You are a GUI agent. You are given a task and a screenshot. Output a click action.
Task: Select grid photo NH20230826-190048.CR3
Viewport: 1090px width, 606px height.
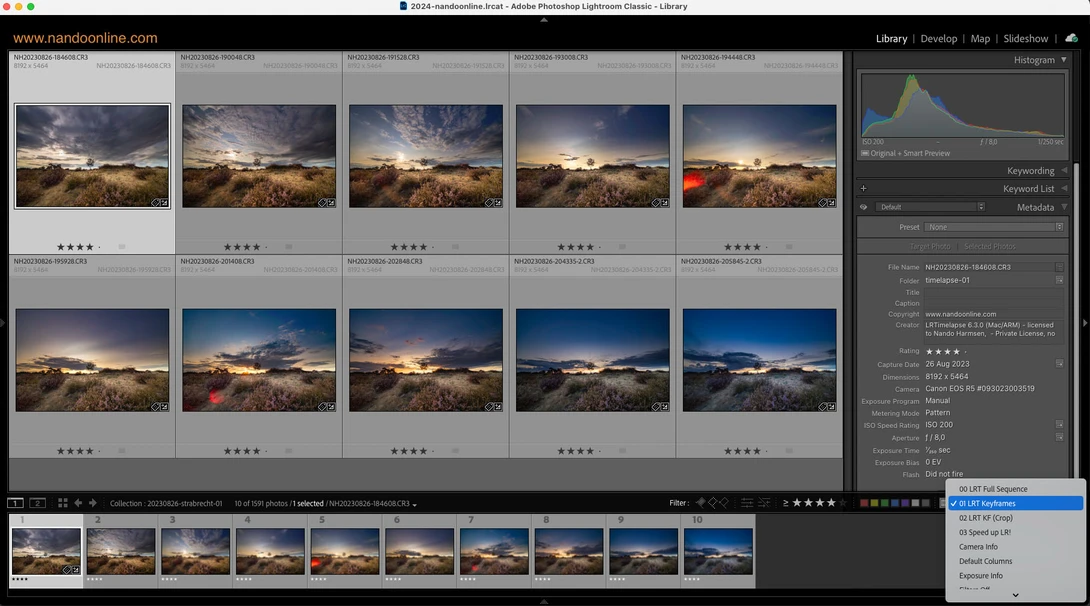tap(259, 156)
